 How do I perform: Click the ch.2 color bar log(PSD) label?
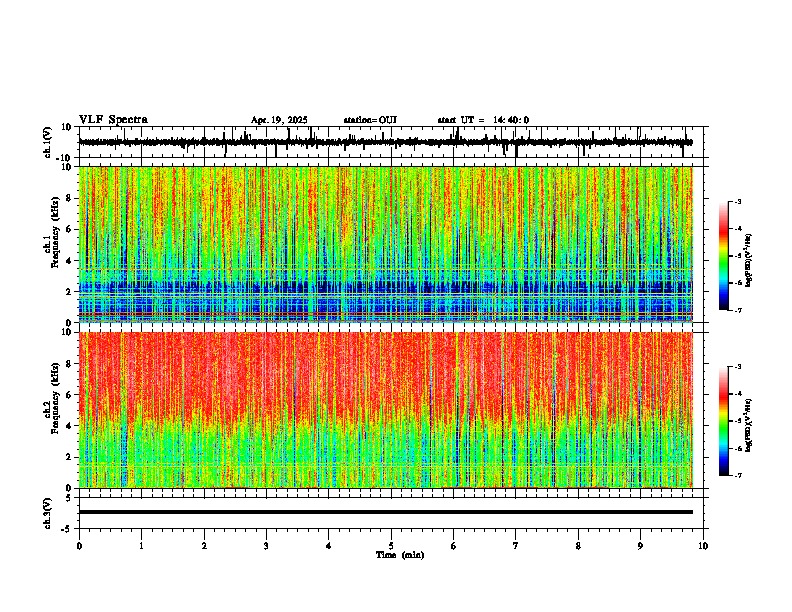(749, 425)
